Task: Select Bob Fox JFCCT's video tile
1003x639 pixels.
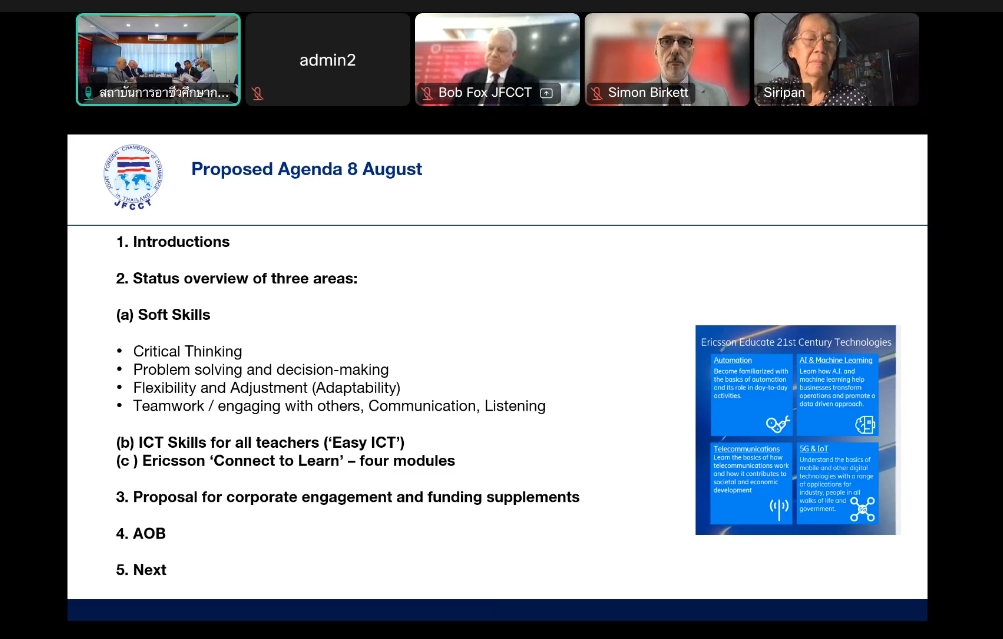Action: tap(497, 59)
